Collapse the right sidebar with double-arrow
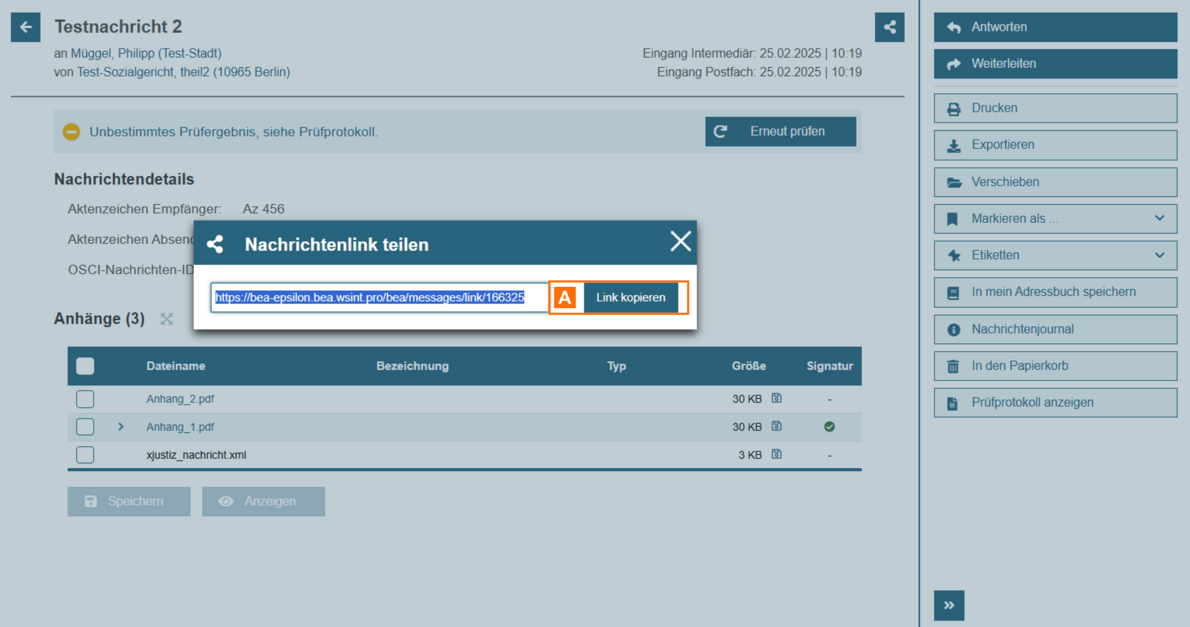Image resolution: width=1190 pixels, height=627 pixels. click(949, 605)
